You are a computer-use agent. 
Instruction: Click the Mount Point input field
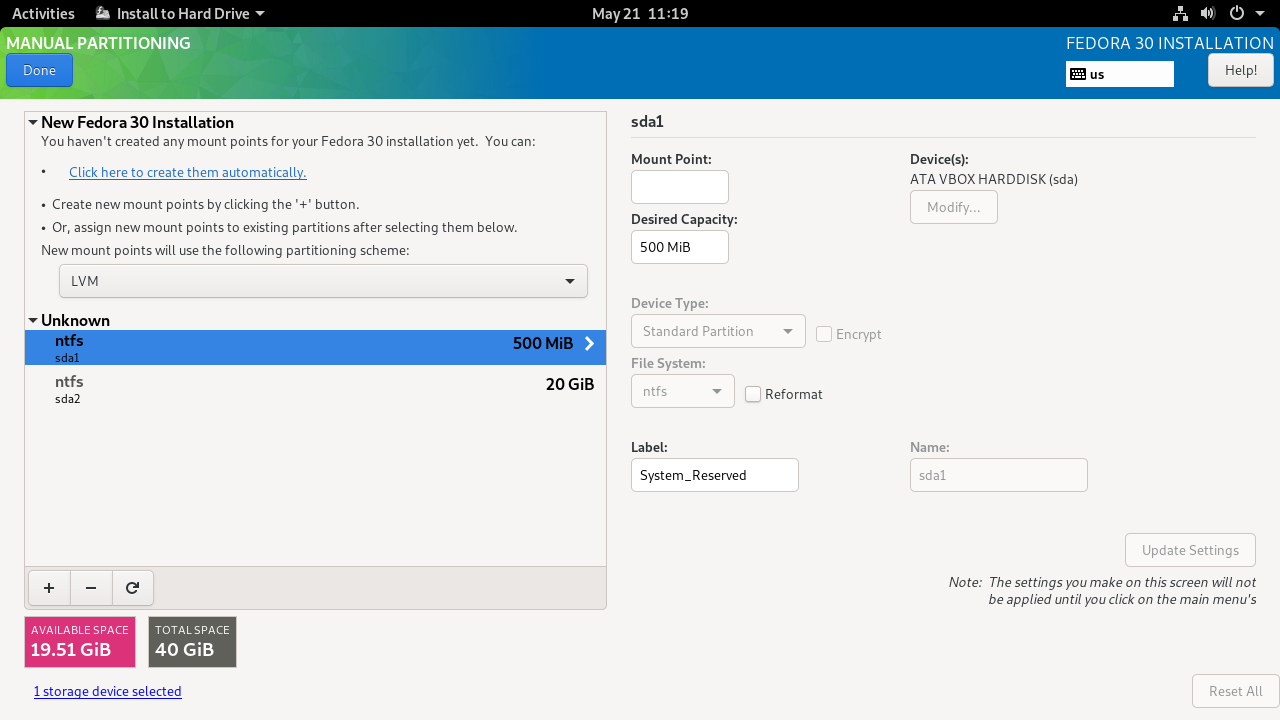(x=680, y=187)
